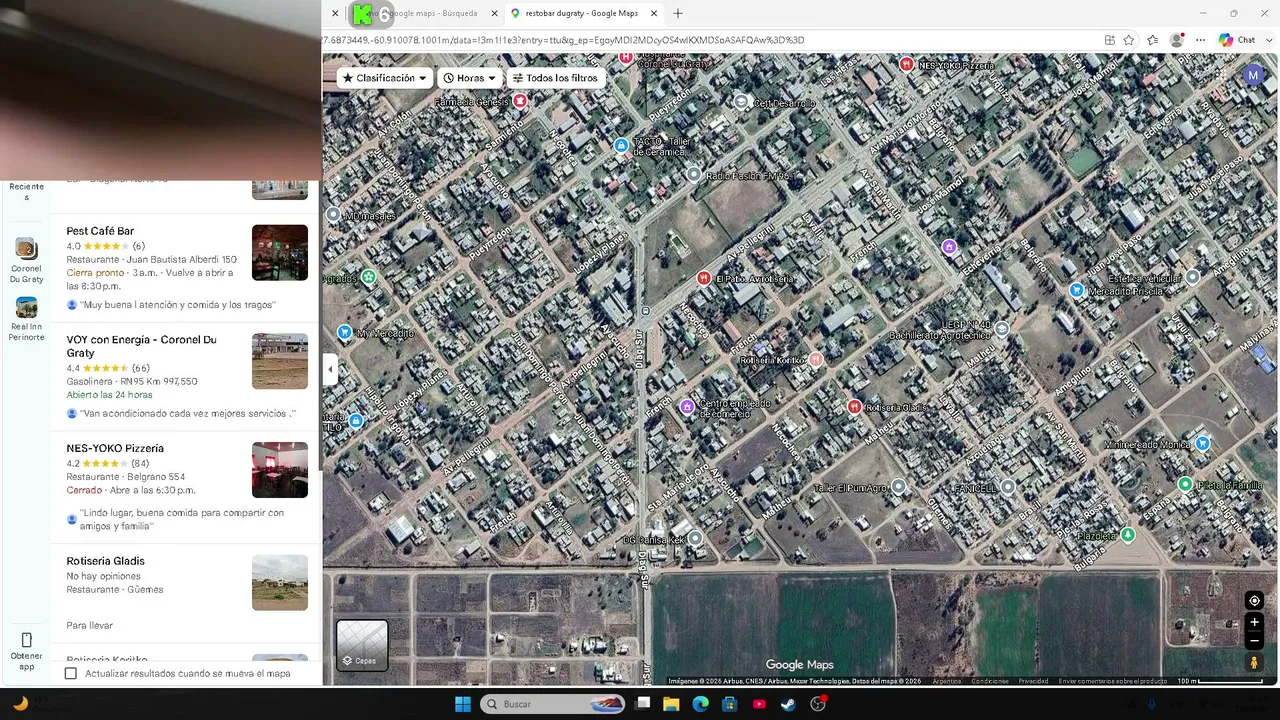Click the Rotisería Koriko map pin

tap(816, 359)
